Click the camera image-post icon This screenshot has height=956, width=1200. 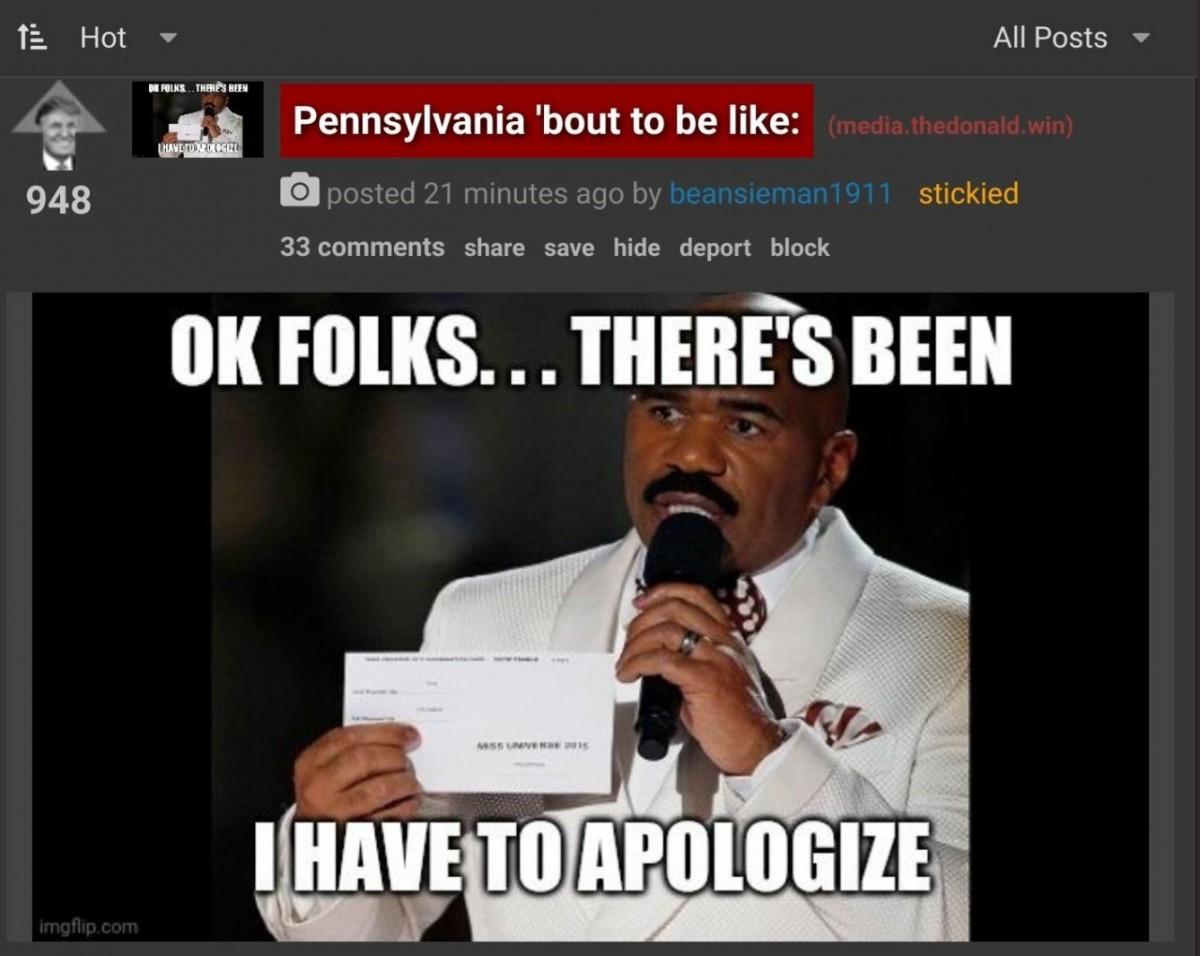[x=299, y=191]
